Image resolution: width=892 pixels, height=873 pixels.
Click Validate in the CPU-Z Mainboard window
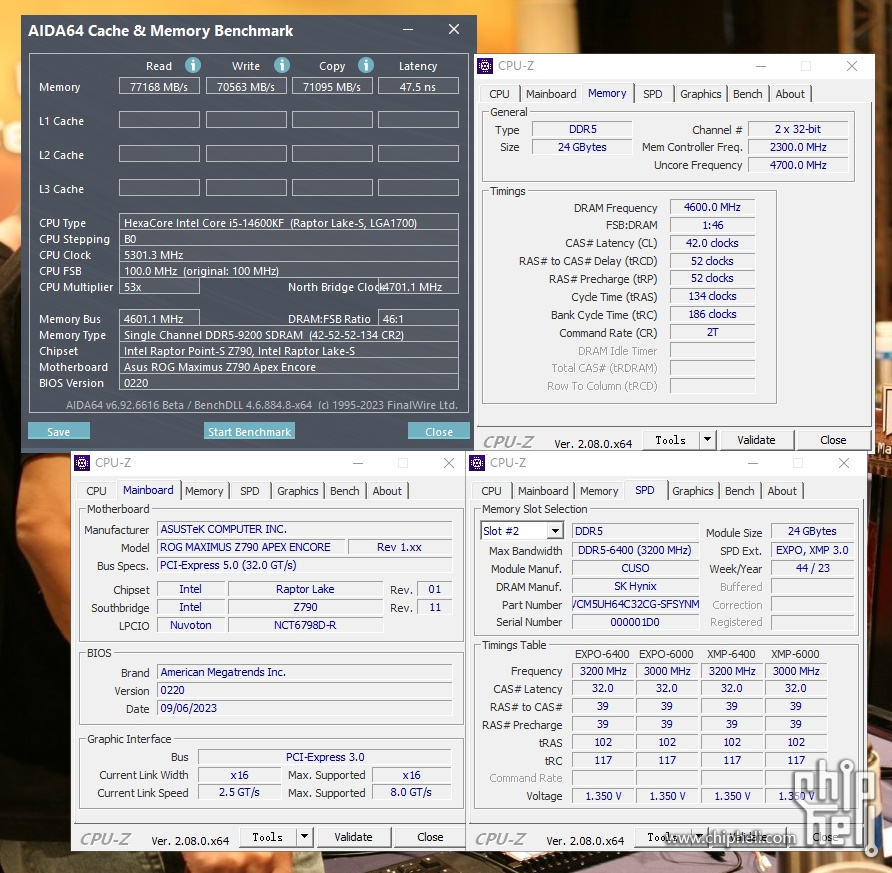(x=353, y=837)
